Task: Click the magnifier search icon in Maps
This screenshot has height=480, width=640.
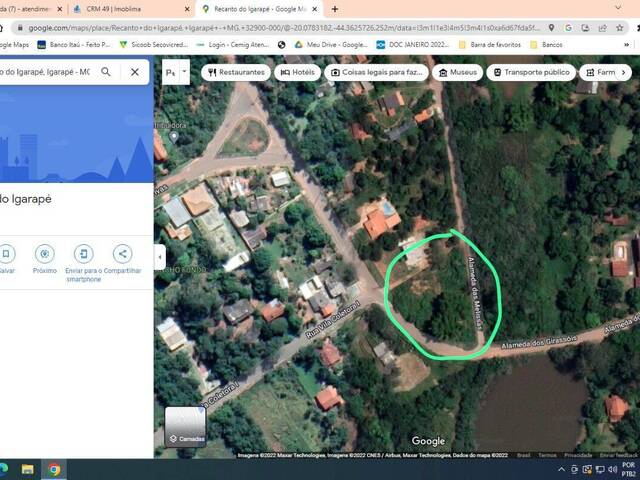Action: coord(106,72)
